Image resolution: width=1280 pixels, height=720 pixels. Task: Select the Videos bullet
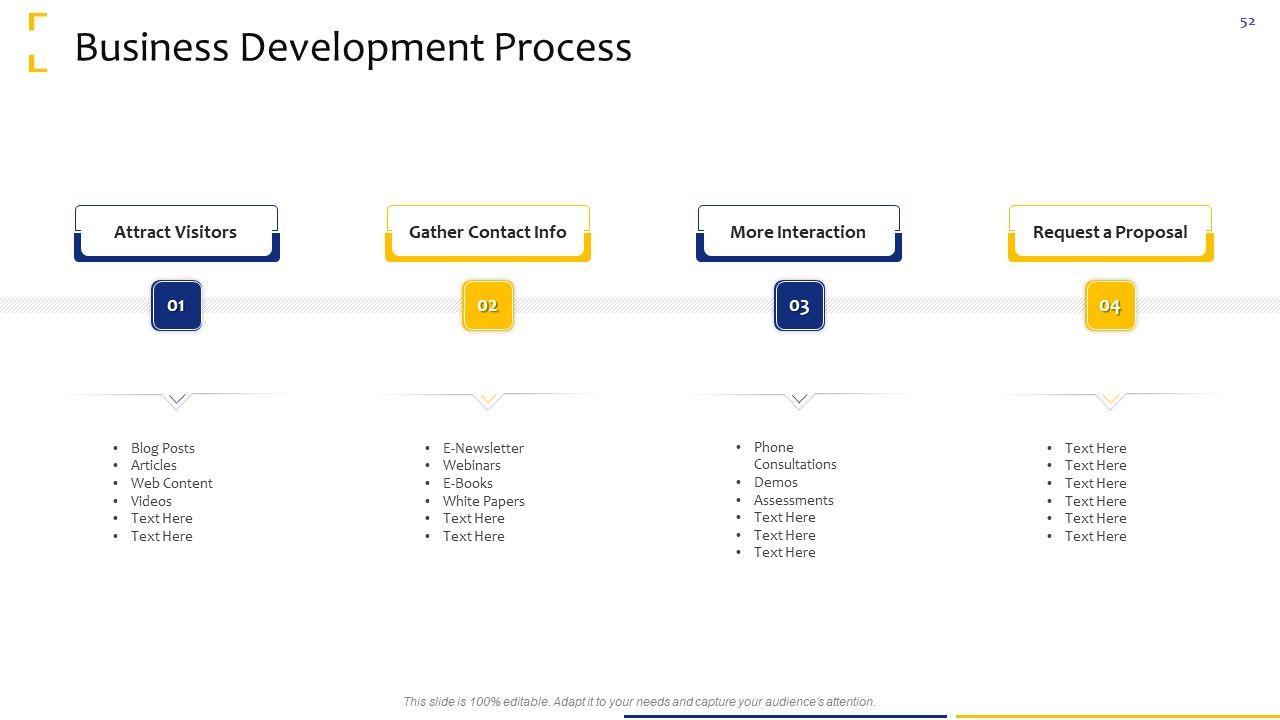tap(151, 501)
